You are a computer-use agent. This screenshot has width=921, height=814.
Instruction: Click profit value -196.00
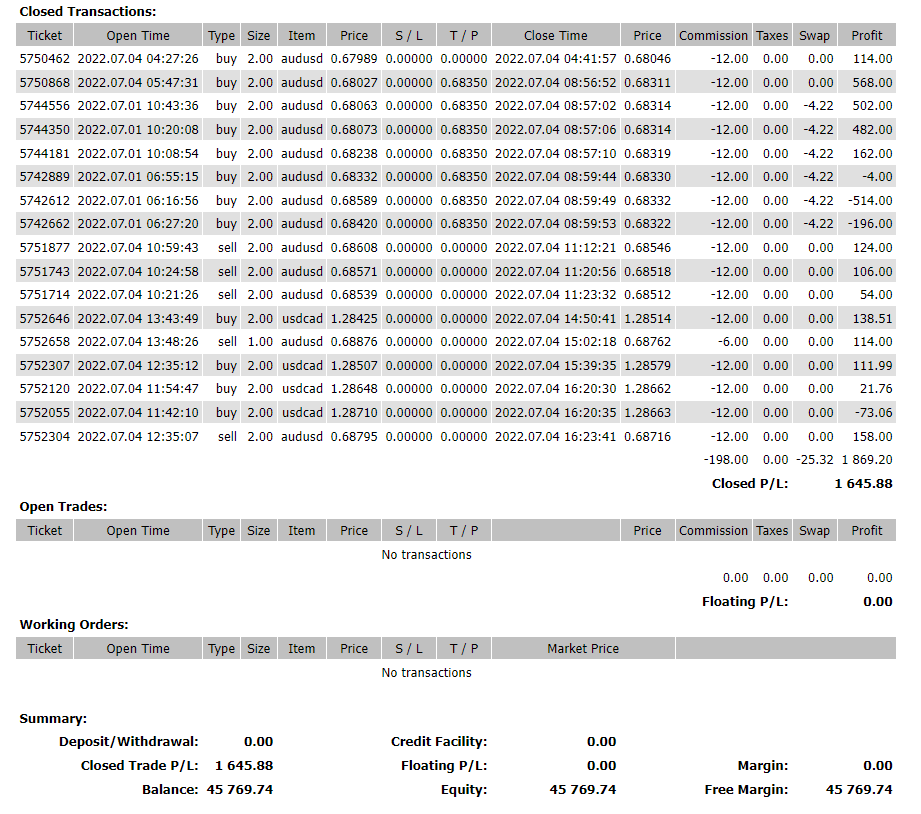tap(870, 224)
